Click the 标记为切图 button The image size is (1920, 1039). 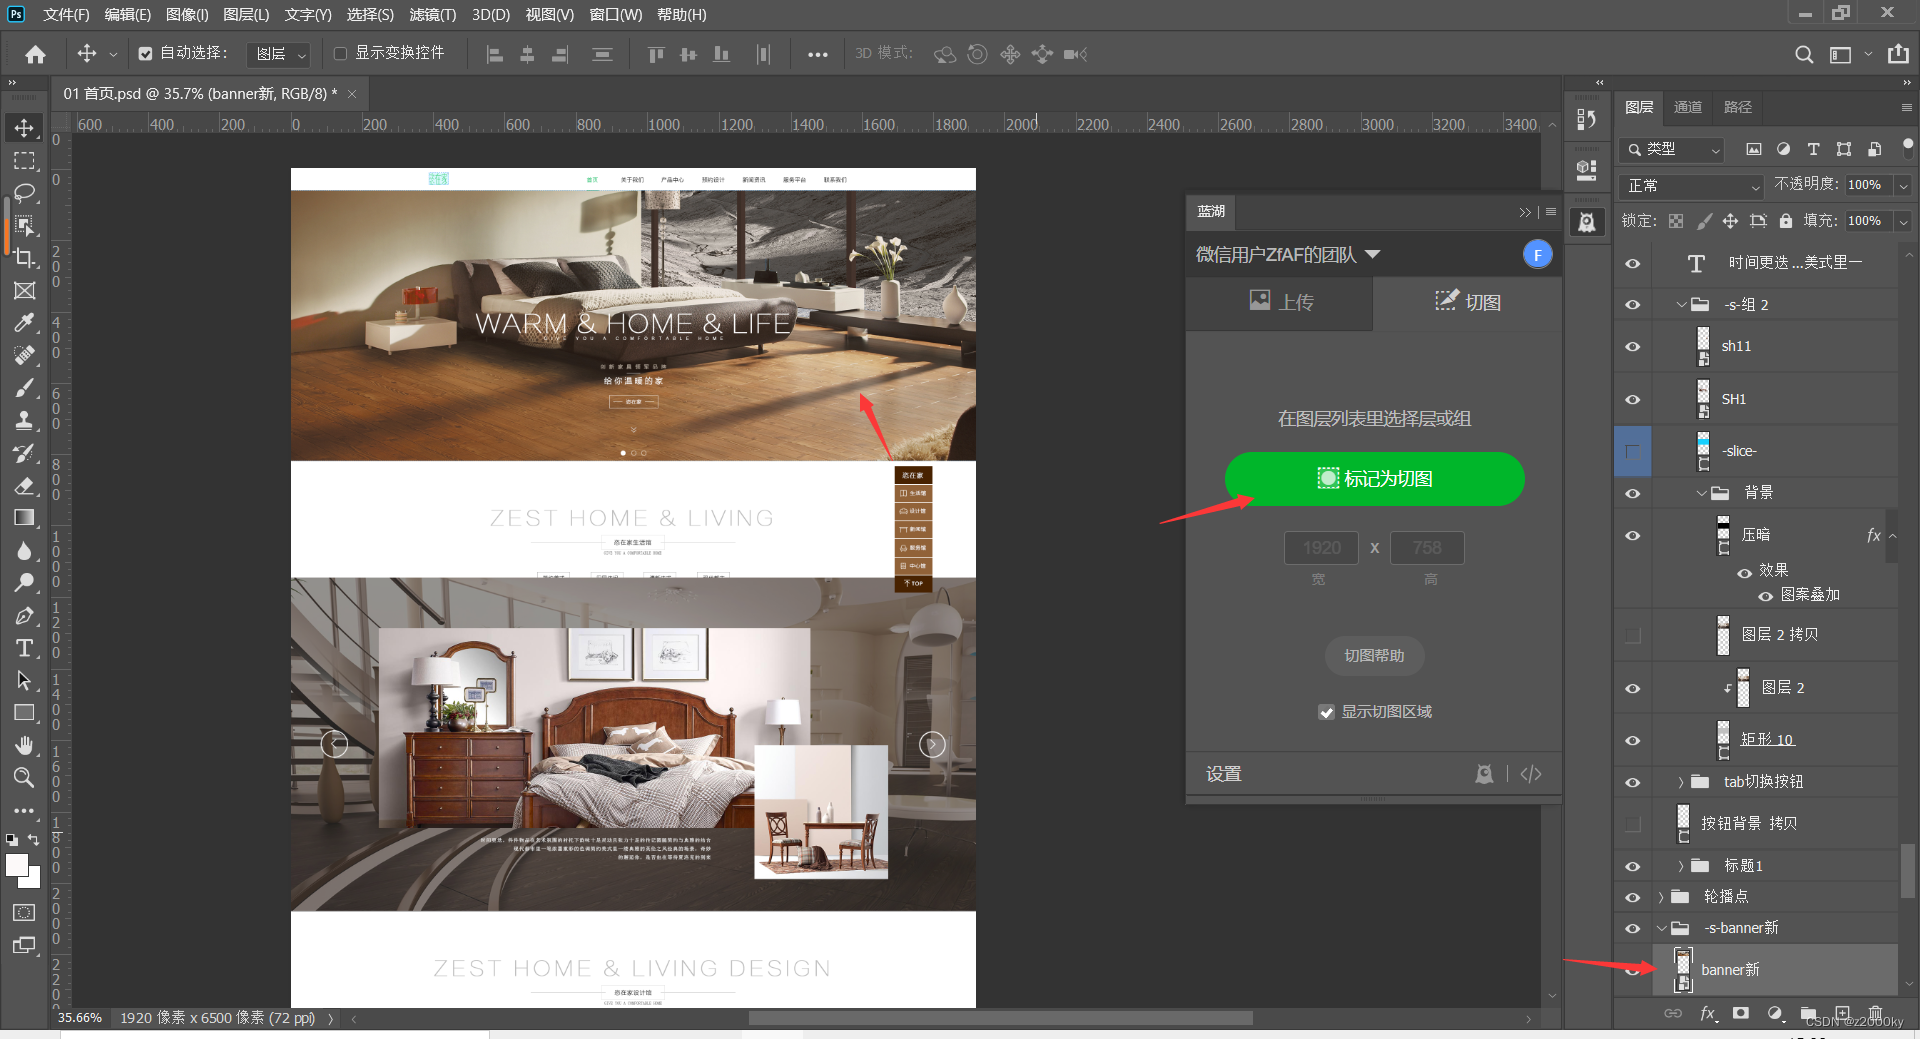(x=1374, y=479)
